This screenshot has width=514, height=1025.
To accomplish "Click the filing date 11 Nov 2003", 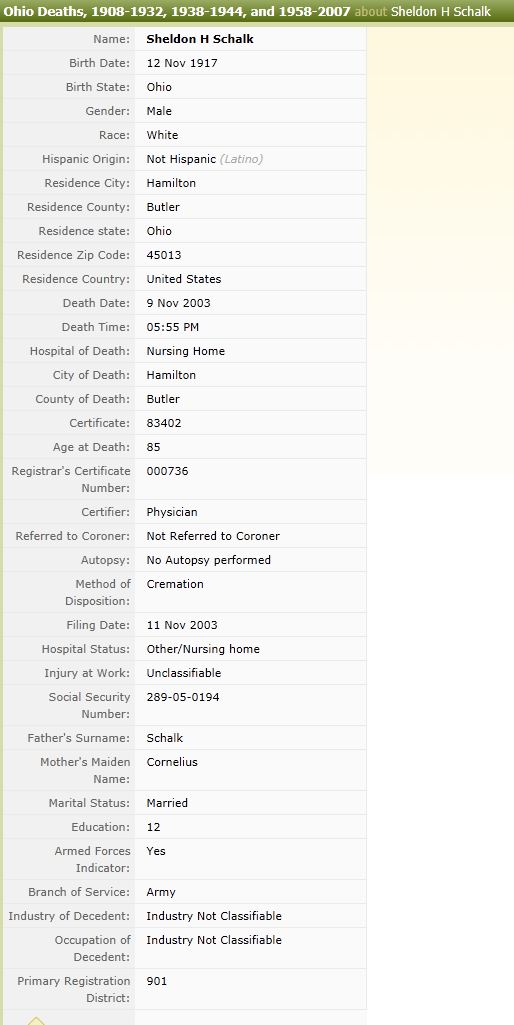I will tap(182, 625).
